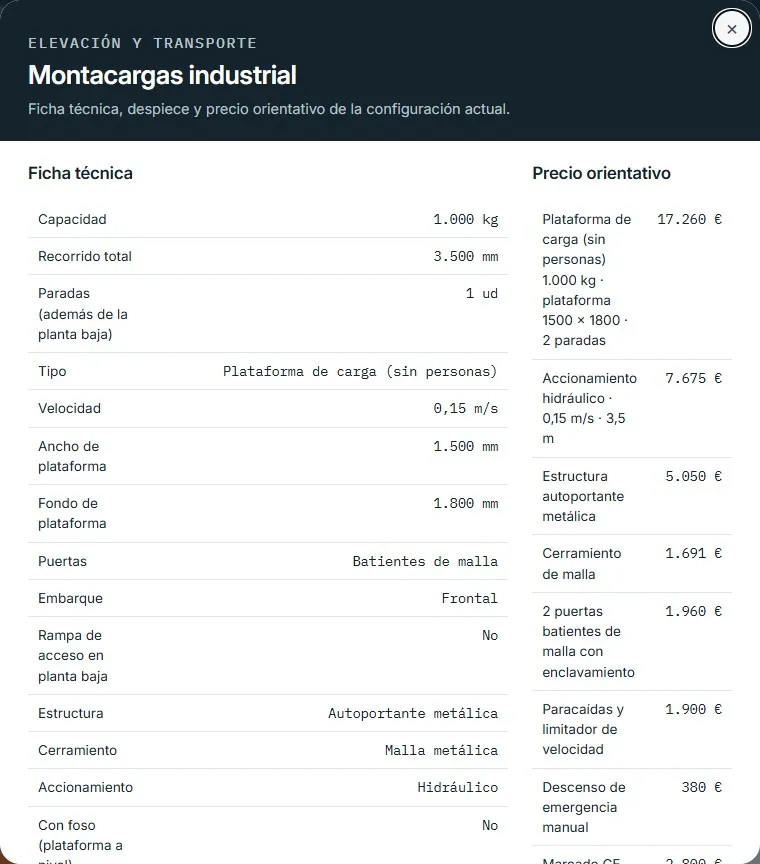
Task: Select the 'No' value for Con foso
Action: click(x=489, y=825)
